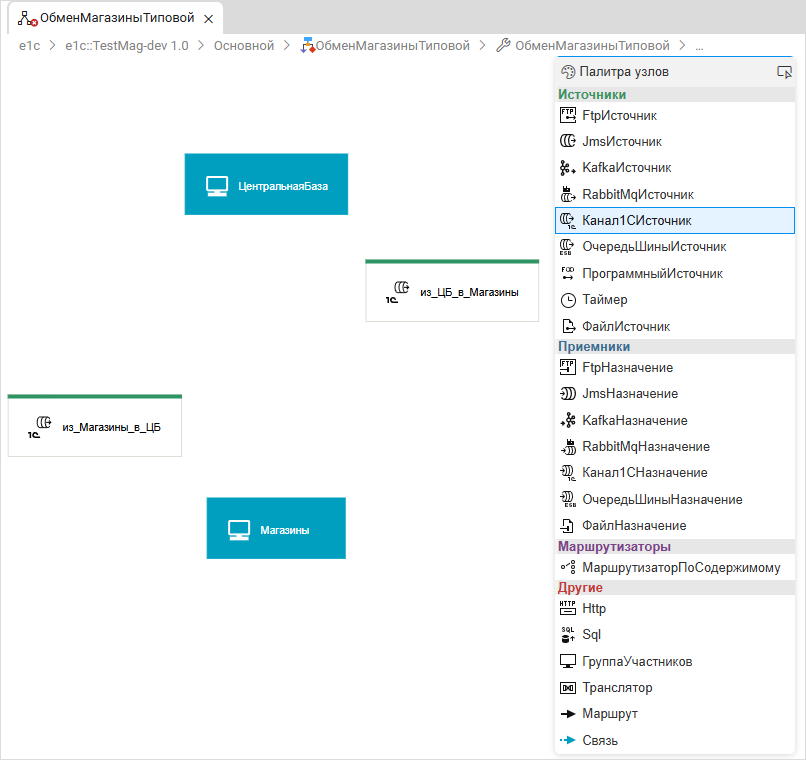
Task: Select the RabbitMqНазначение icon
Action: click(x=568, y=446)
